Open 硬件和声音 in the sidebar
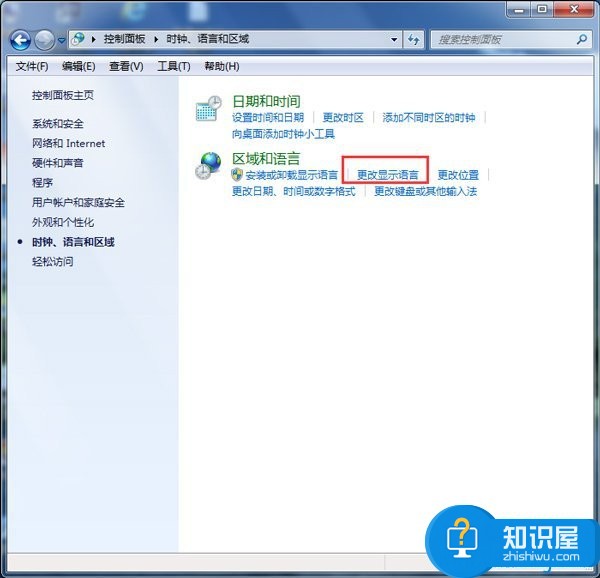 [58, 163]
